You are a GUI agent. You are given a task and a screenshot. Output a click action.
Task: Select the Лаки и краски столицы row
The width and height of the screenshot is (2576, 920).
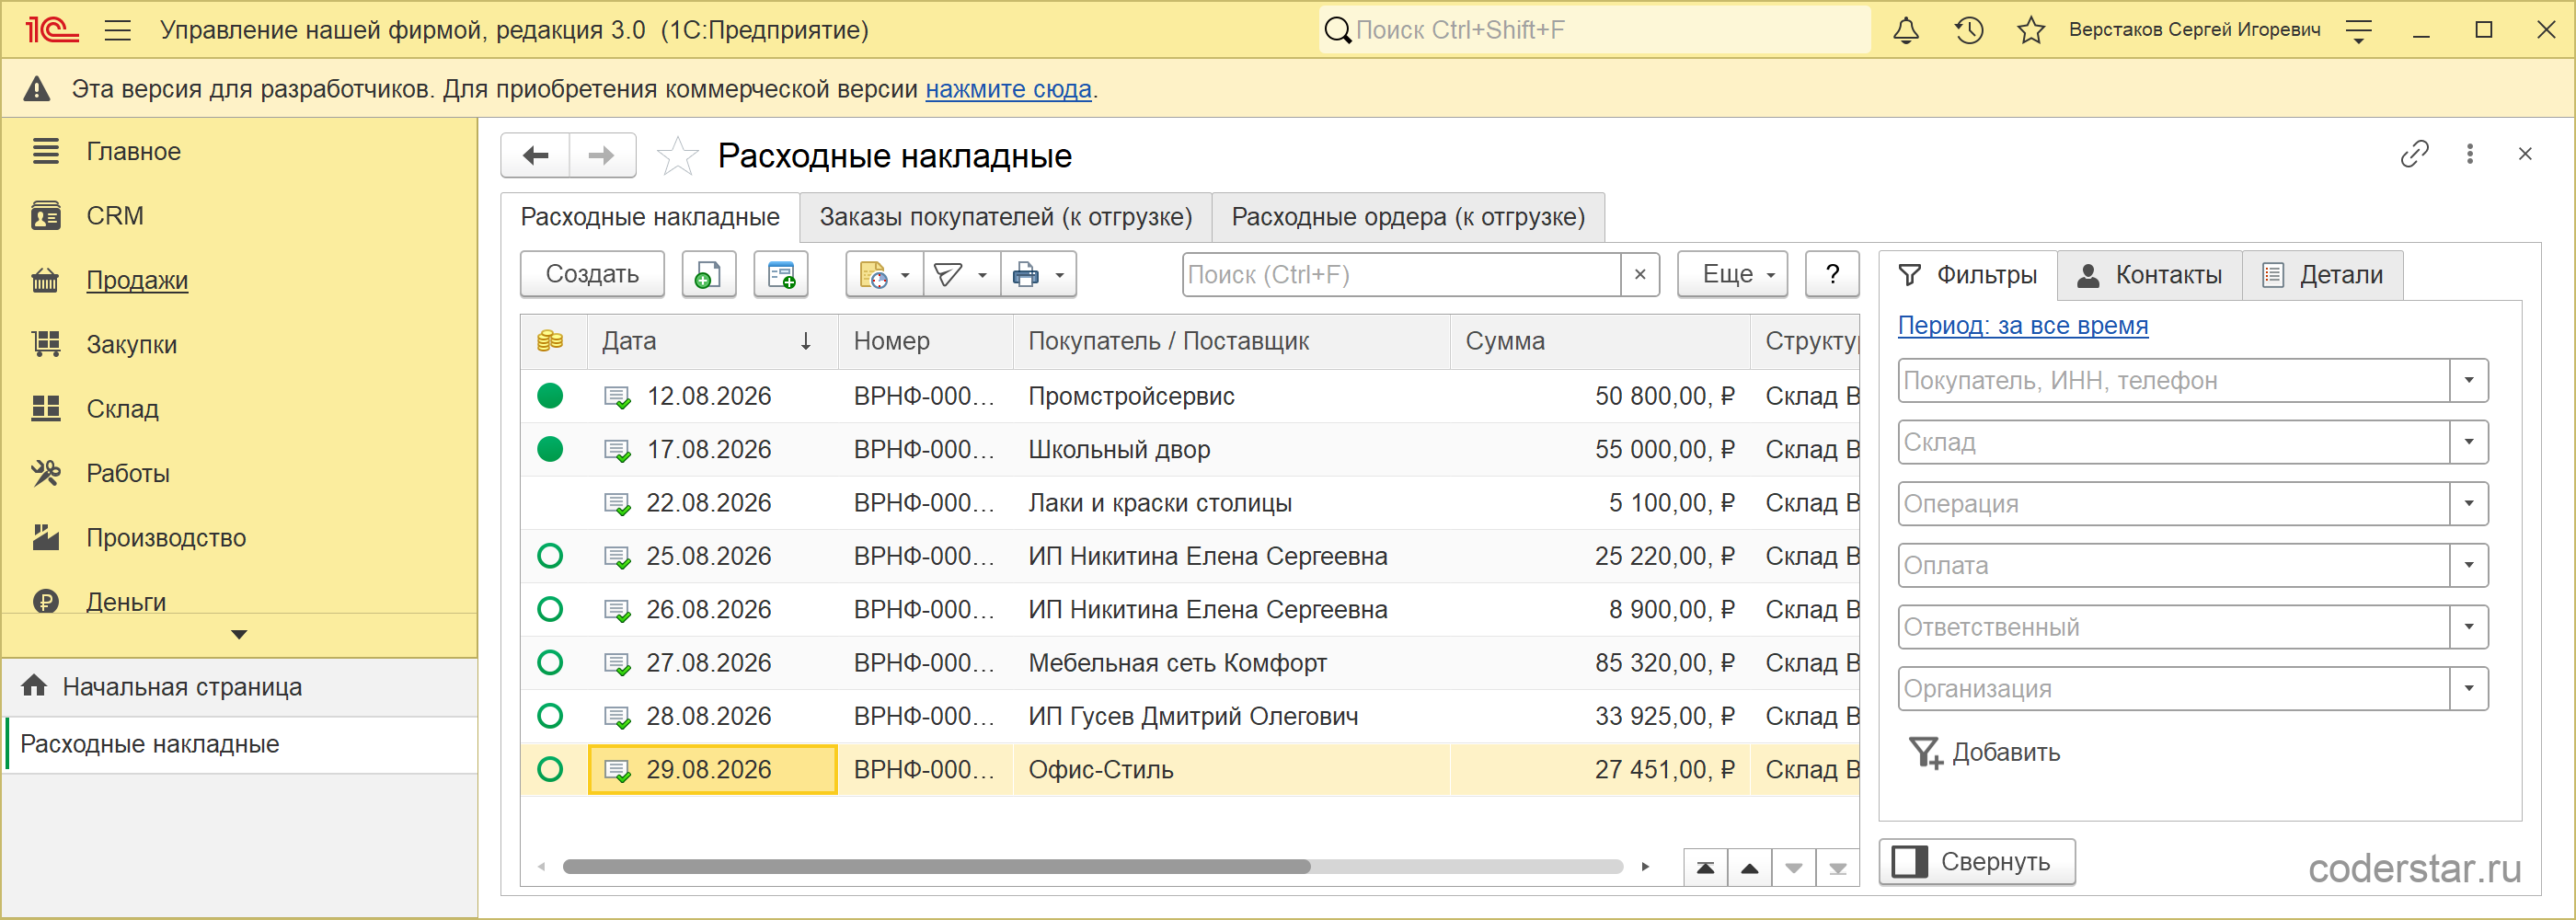[1190, 502]
